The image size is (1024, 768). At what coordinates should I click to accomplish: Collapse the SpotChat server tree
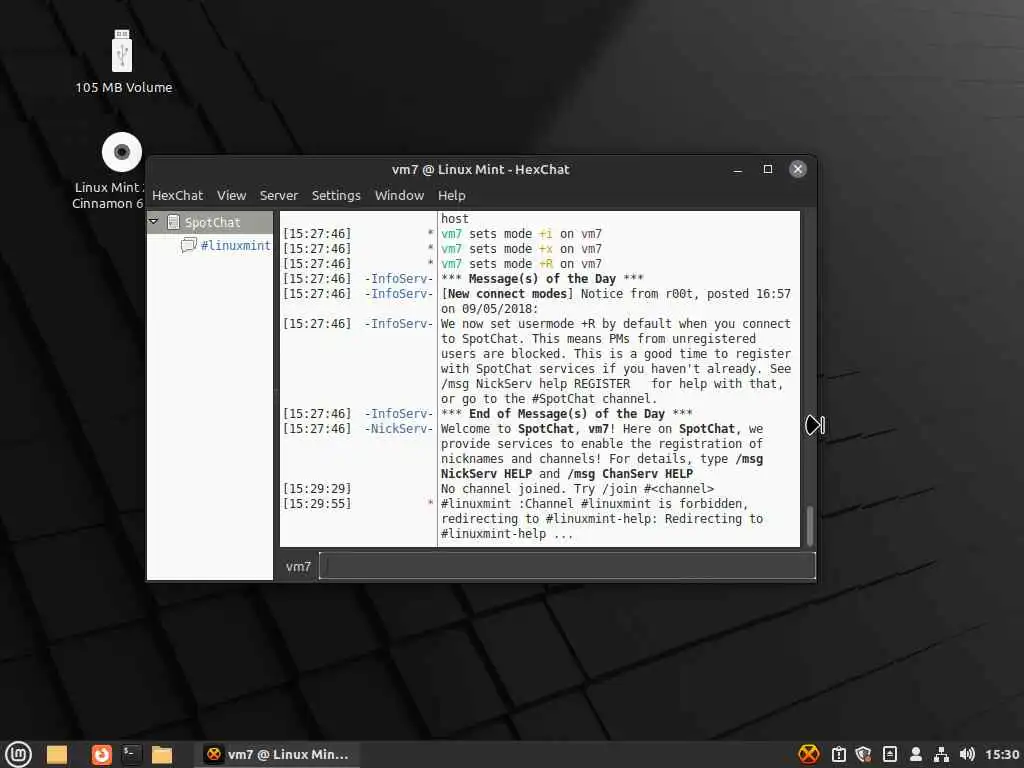tap(154, 221)
